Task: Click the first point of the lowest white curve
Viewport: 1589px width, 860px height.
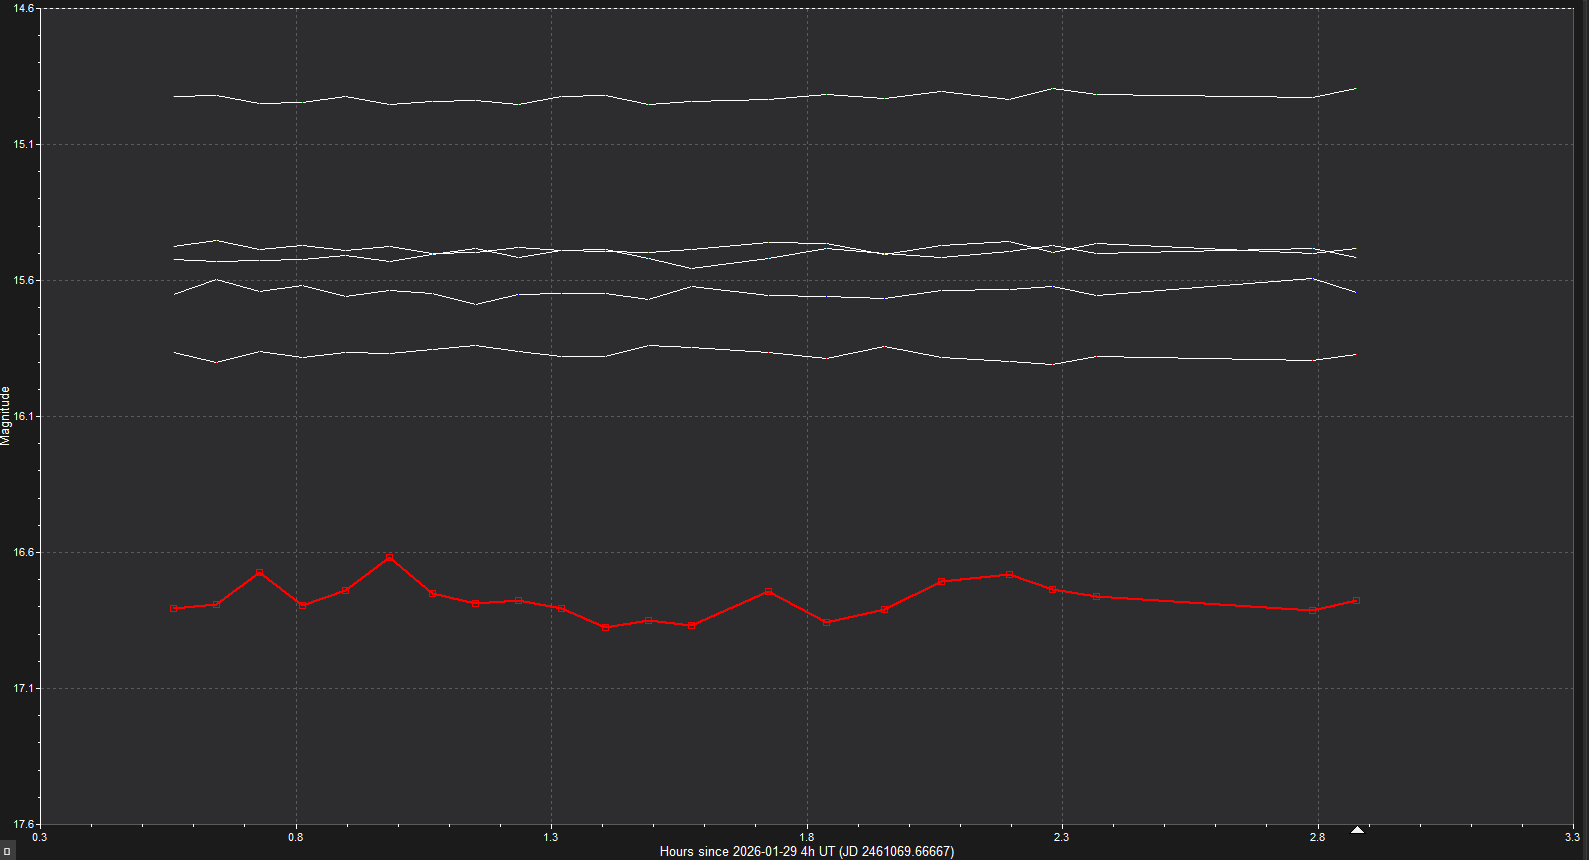Action: coord(174,352)
